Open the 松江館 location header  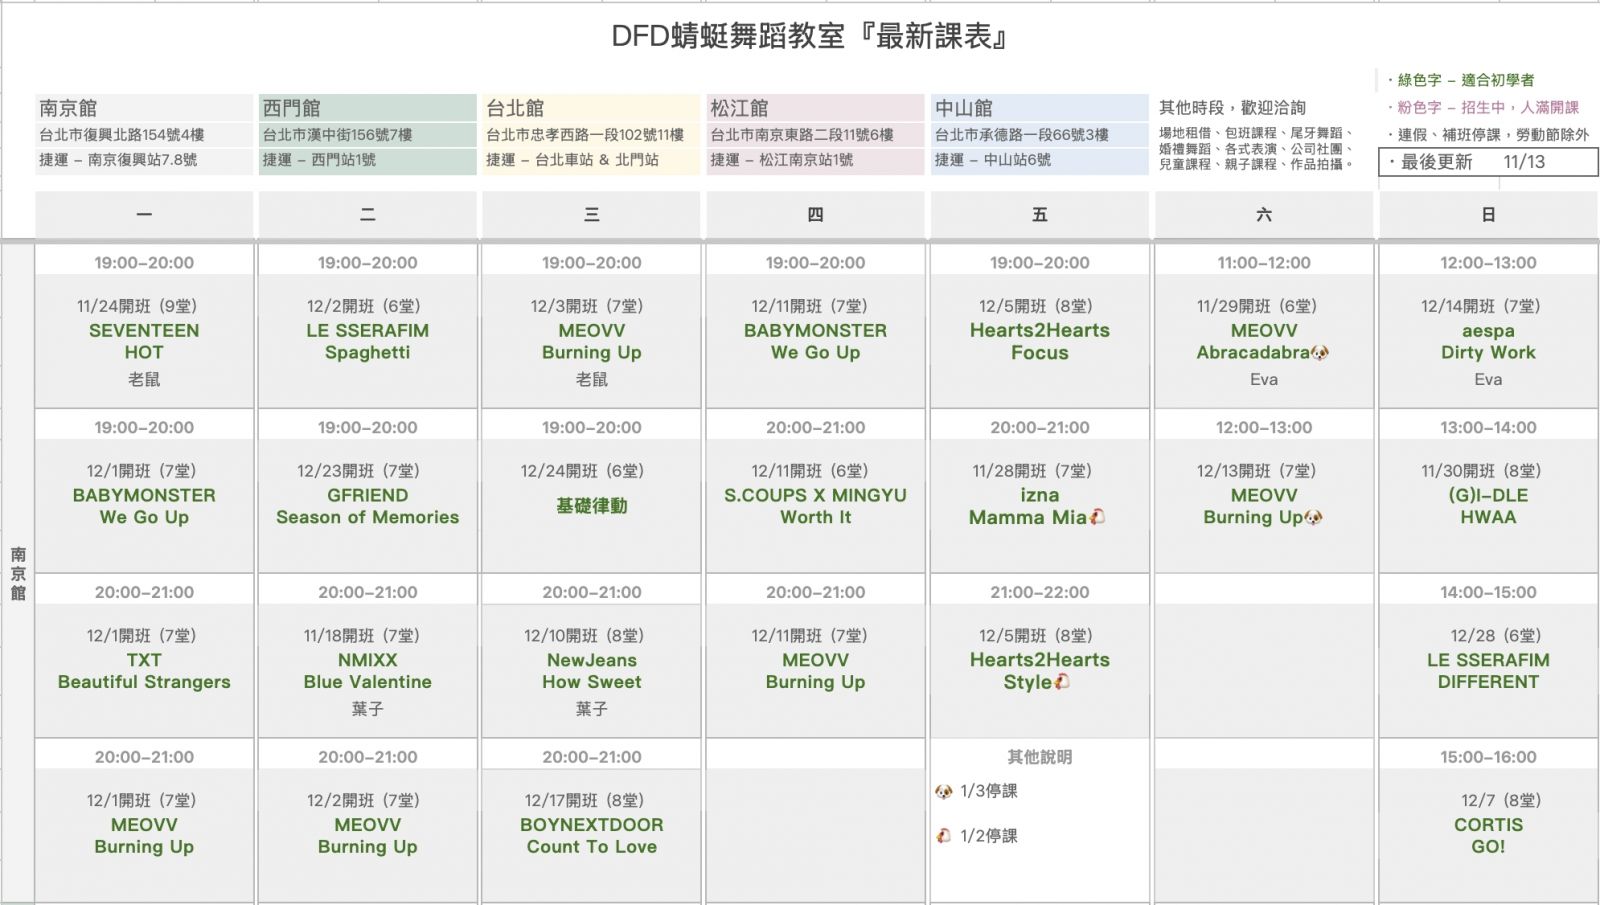[739, 108]
